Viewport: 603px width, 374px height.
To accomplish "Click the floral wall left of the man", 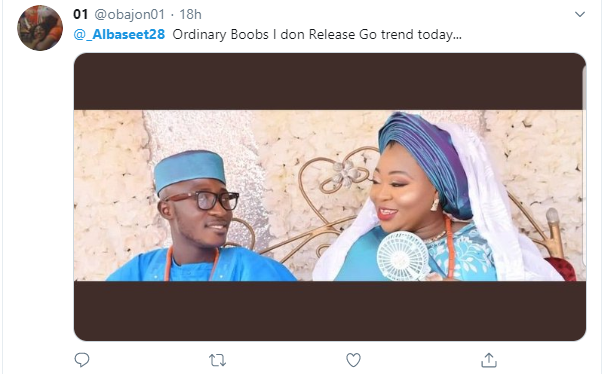I will (112, 192).
